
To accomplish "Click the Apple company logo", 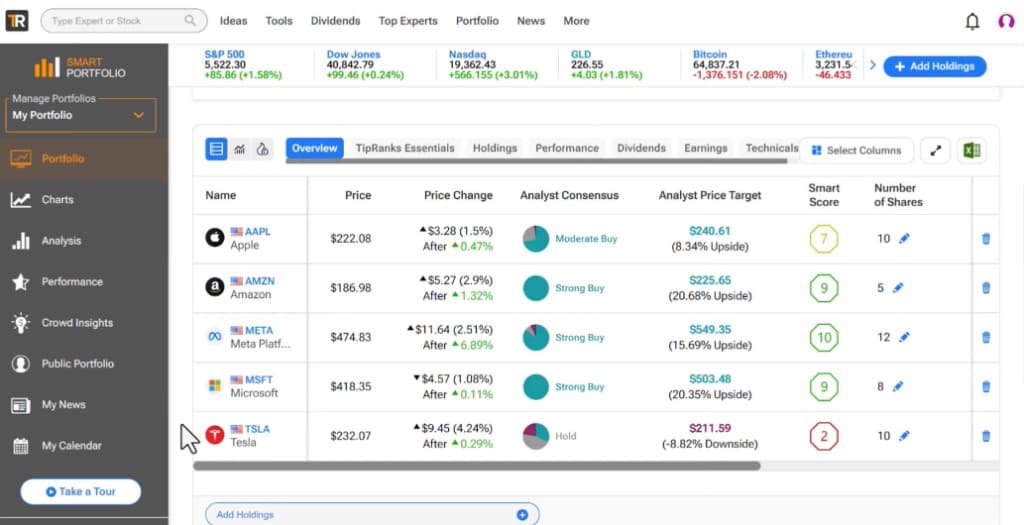I will pos(215,238).
